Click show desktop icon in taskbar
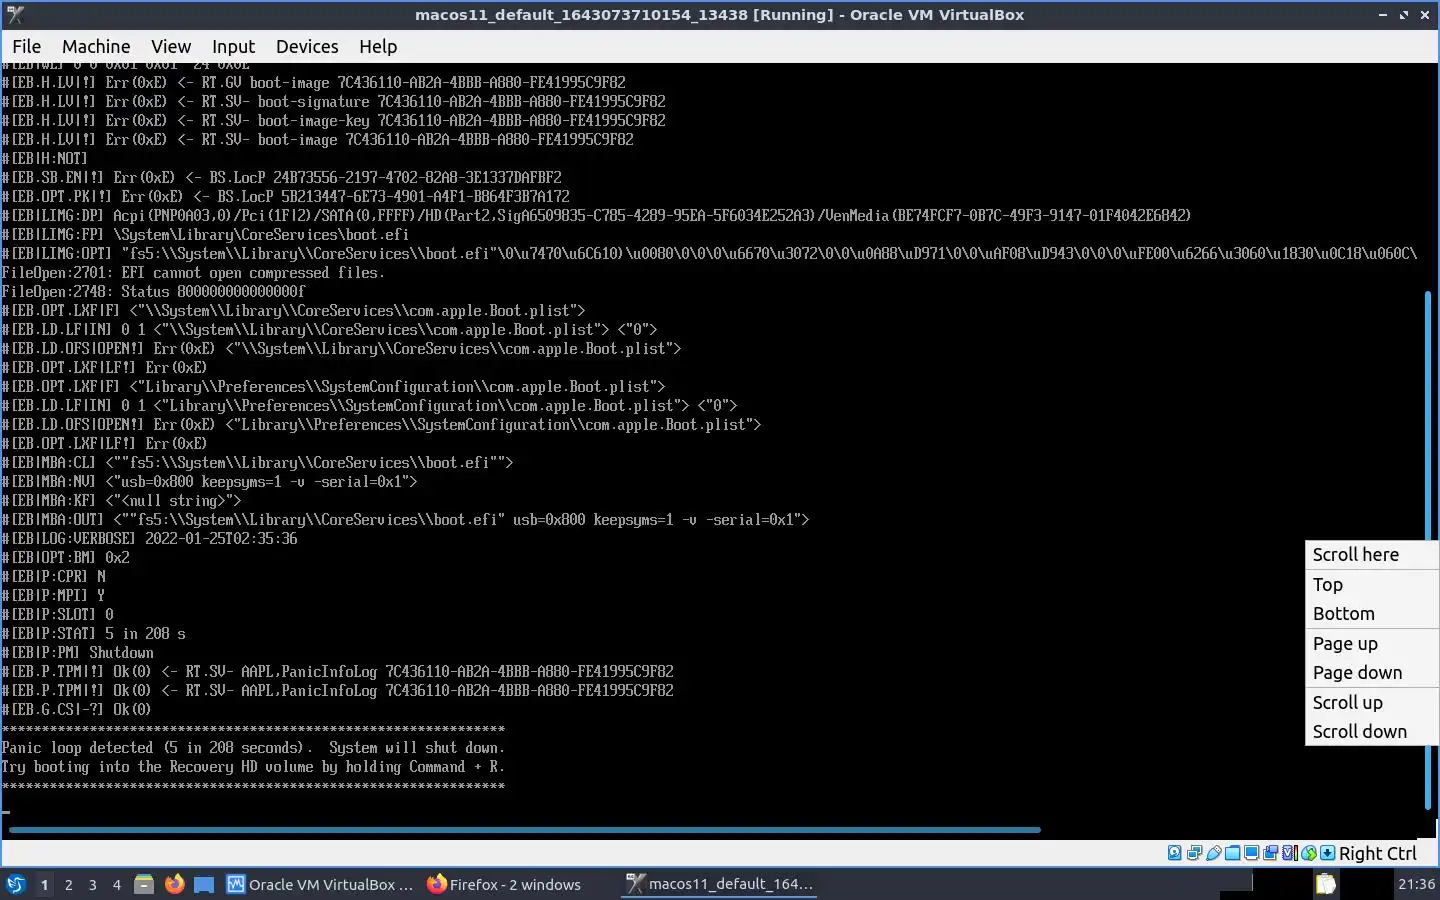 click(204, 884)
